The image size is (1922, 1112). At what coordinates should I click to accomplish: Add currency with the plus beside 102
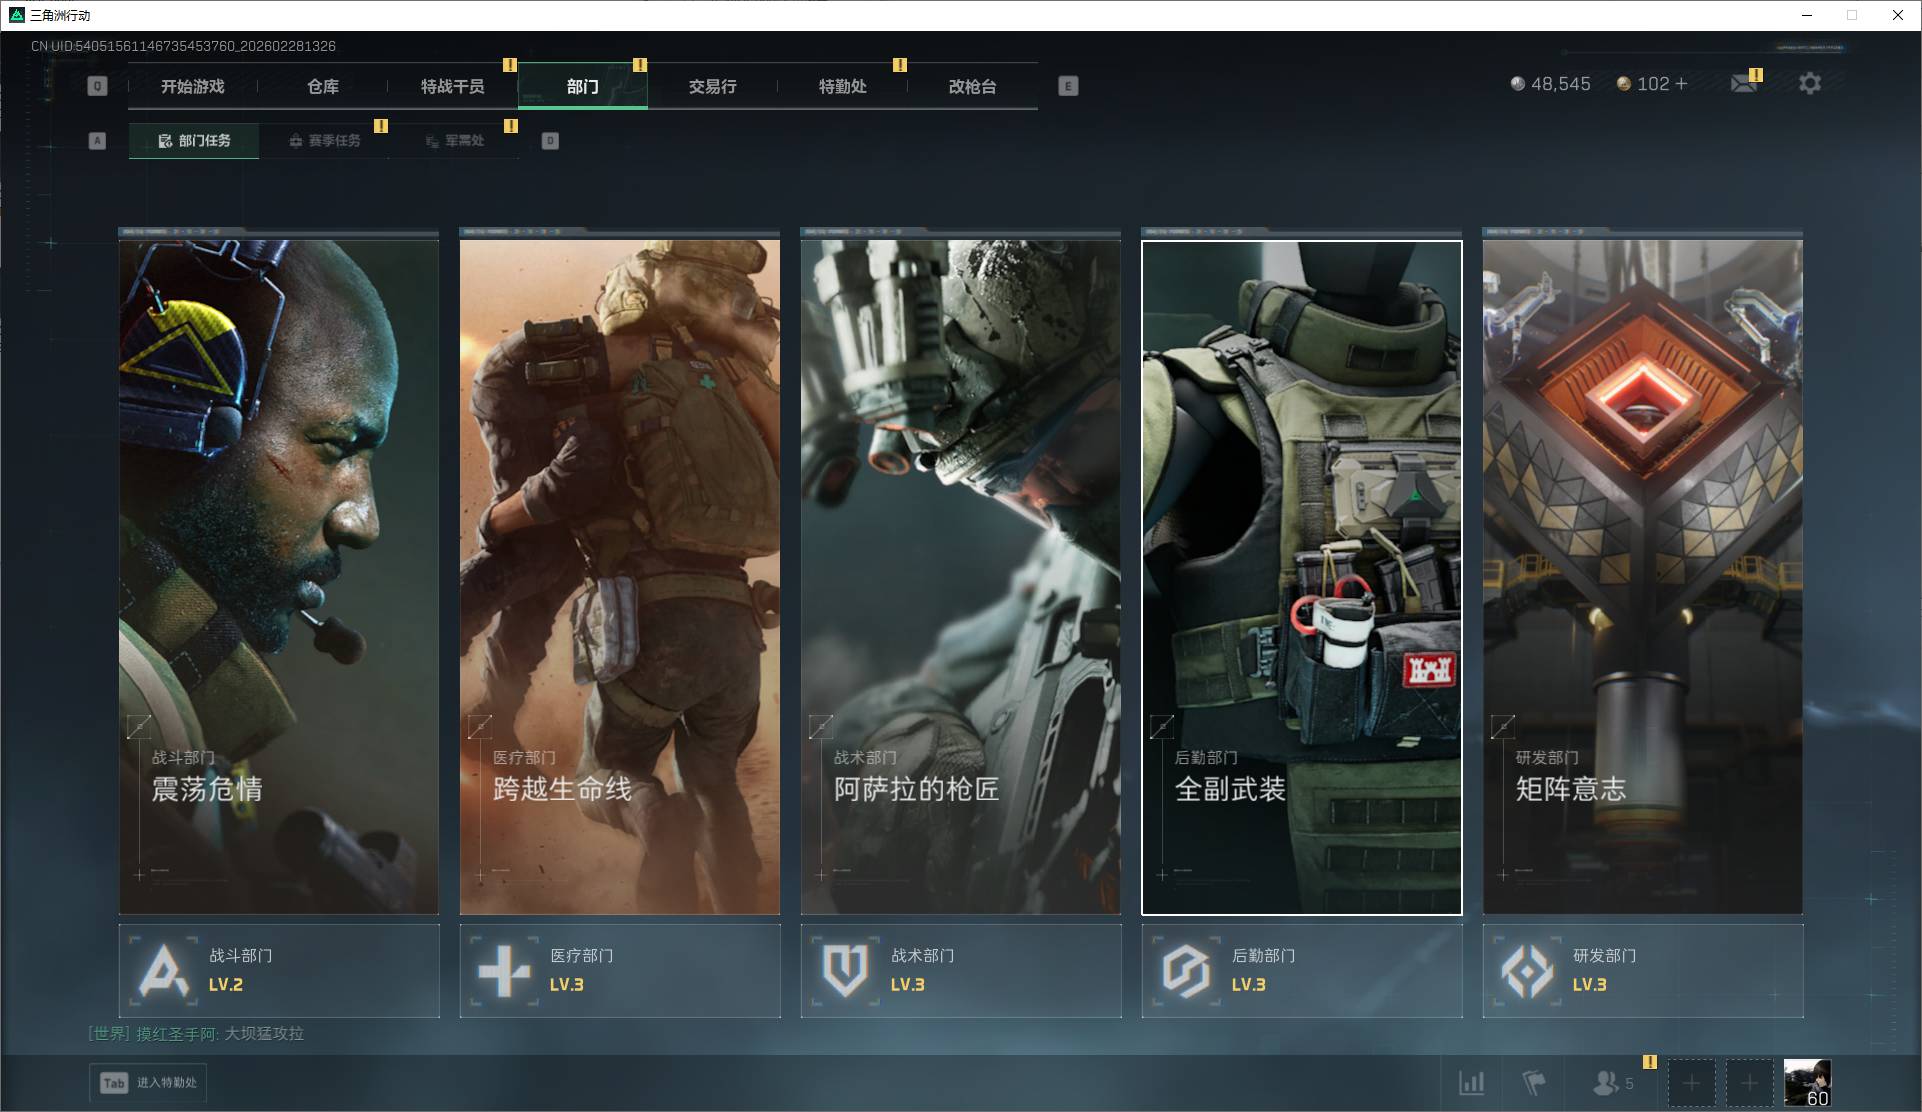[x=1681, y=84]
